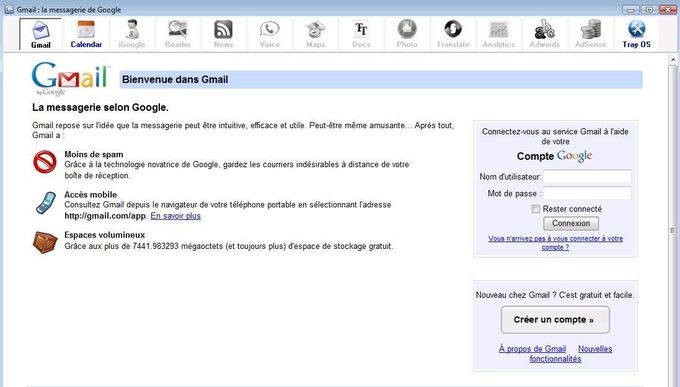
Task: Focus the Nom d'utilisateur field
Action: [587, 177]
